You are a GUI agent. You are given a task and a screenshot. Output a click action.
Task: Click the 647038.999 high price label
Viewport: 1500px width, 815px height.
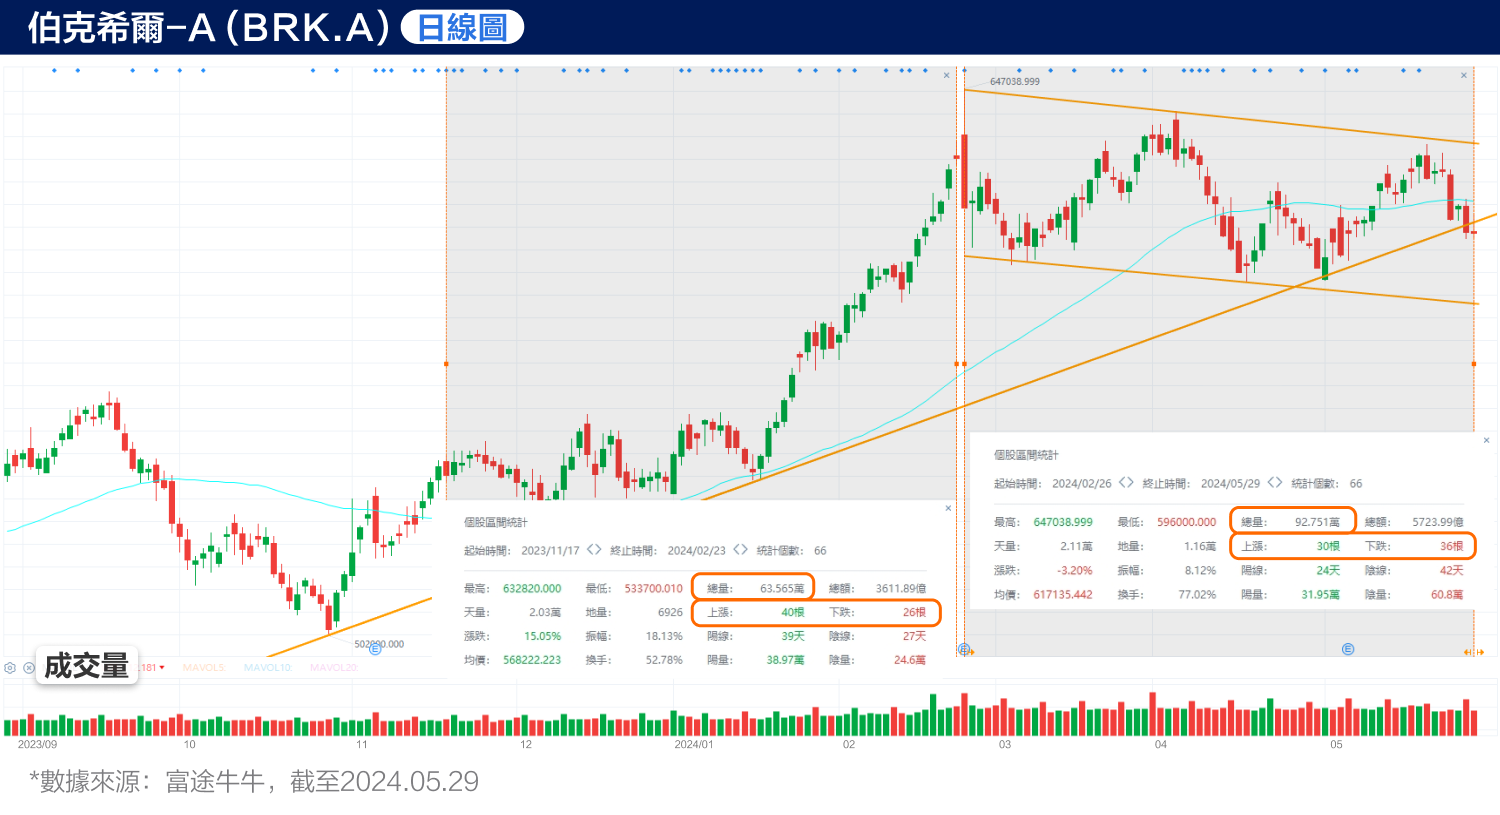pyautogui.click(x=1014, y=82)
